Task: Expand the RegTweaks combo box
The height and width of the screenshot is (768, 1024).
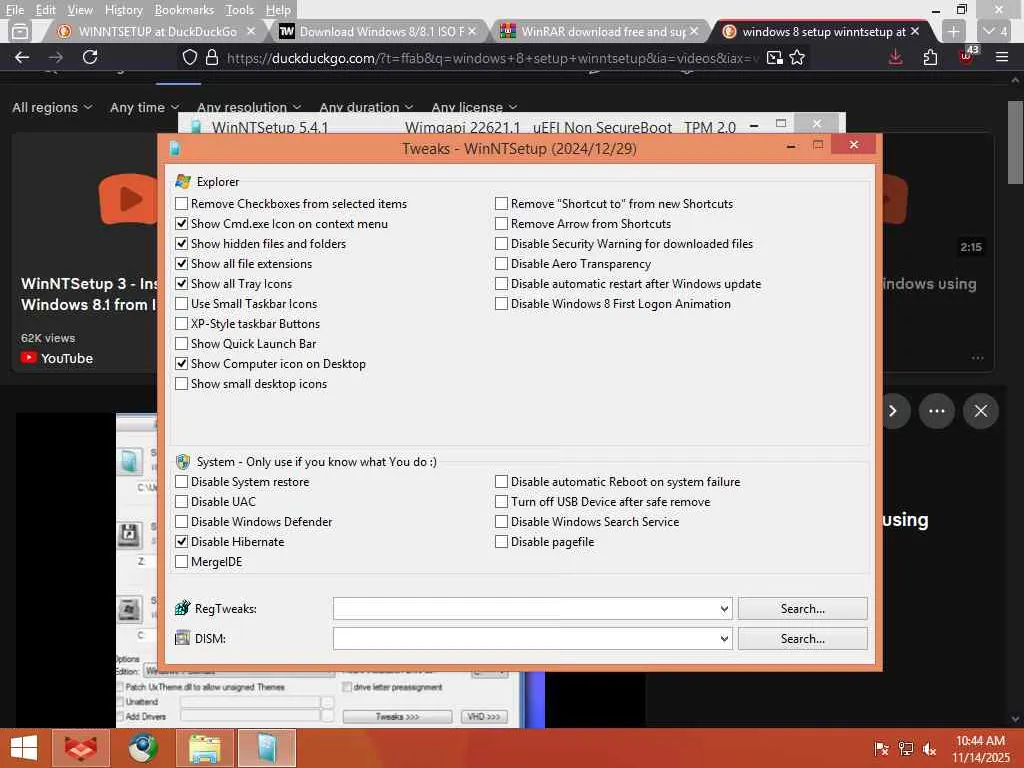Action: coord(724,609)
